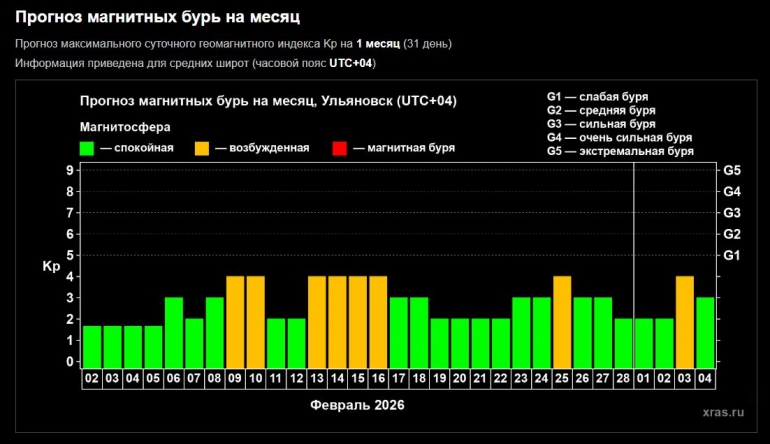Viewport: 770px width, 444px height.
Task: Select the green bar for day 17
Action: pos(399,332)
